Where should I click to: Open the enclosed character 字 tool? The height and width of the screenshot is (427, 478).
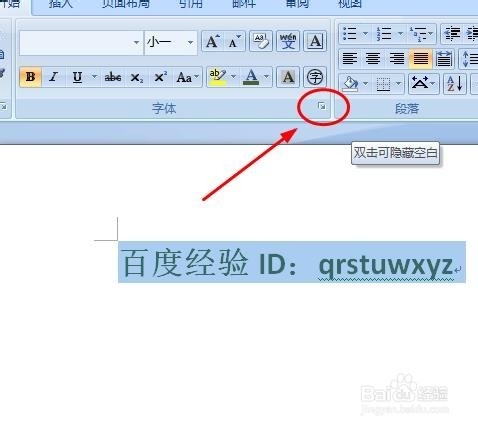(x=315, y=77)
